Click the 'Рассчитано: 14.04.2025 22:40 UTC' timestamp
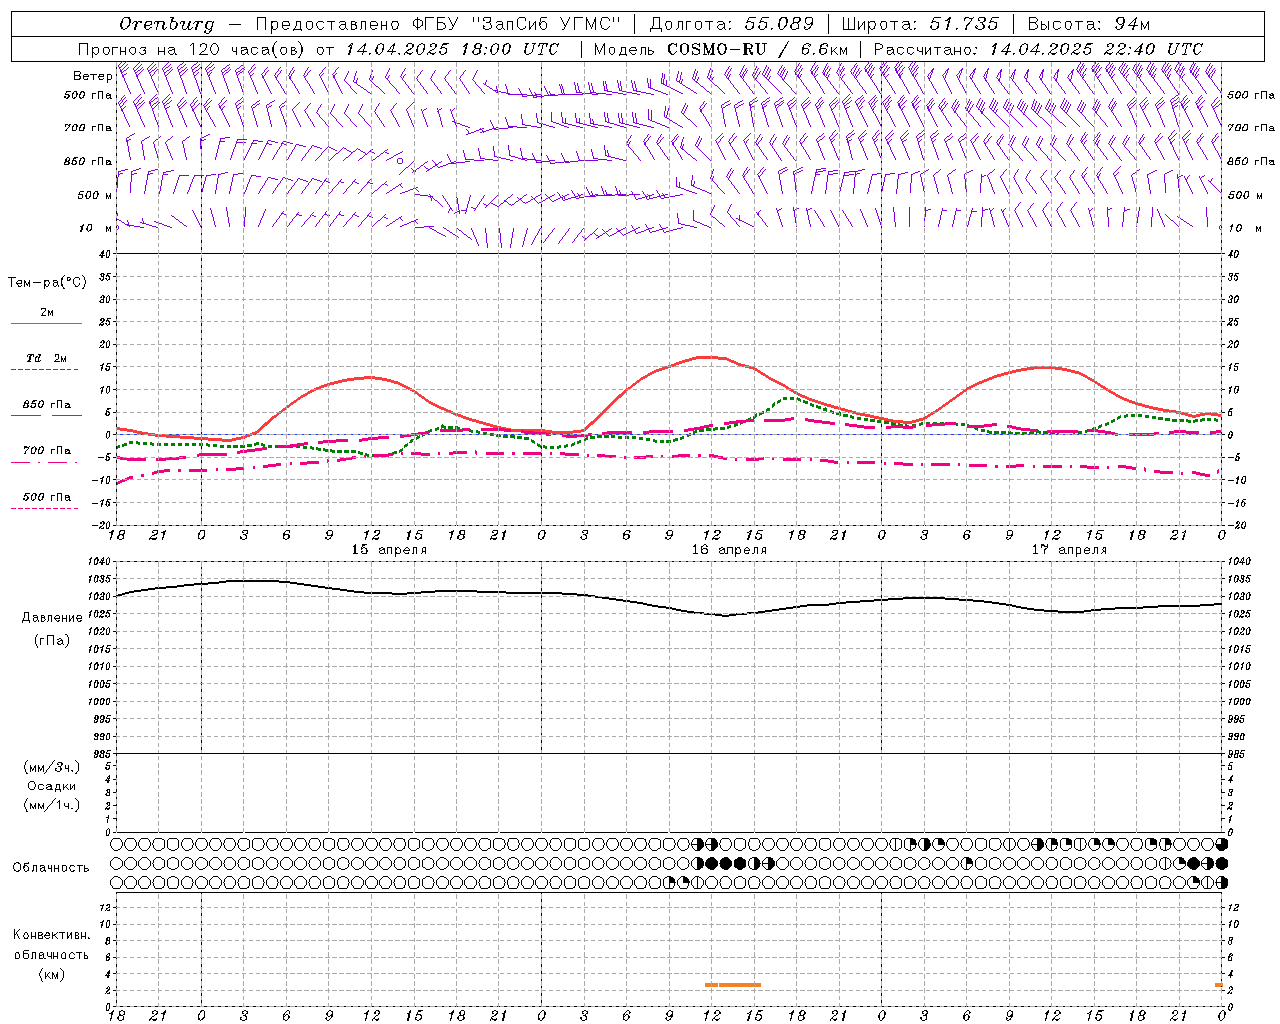The image size is (1280, 1024). pos(1038,49)
